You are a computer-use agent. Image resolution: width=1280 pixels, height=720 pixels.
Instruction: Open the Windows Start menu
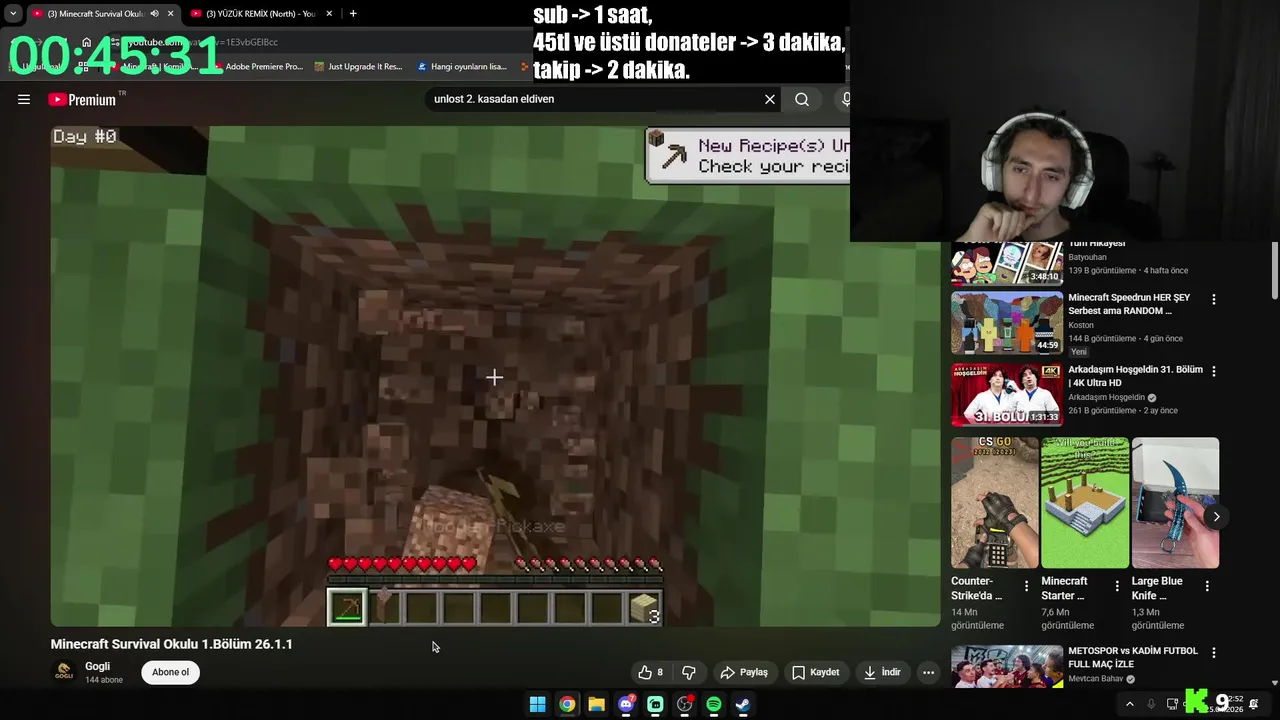pos(537,704)
